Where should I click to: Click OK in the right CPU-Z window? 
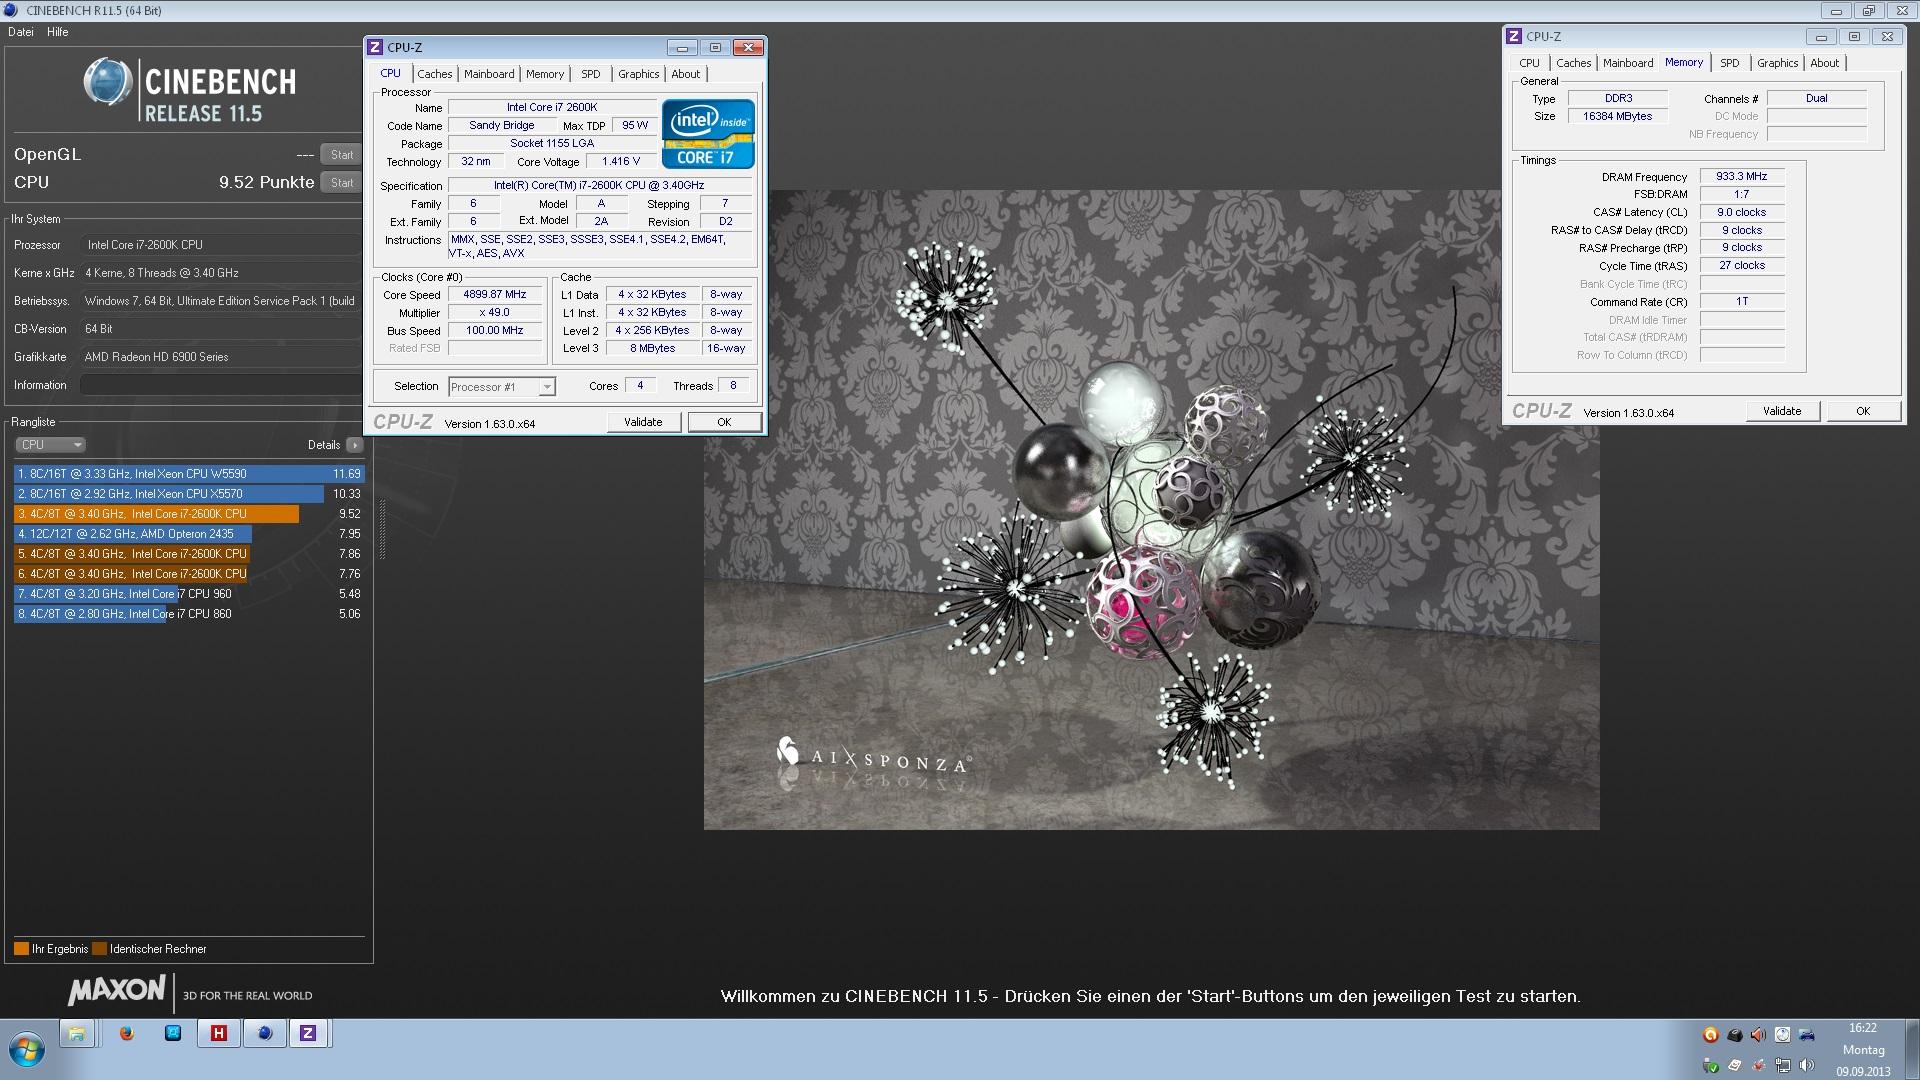(1863, 411)
